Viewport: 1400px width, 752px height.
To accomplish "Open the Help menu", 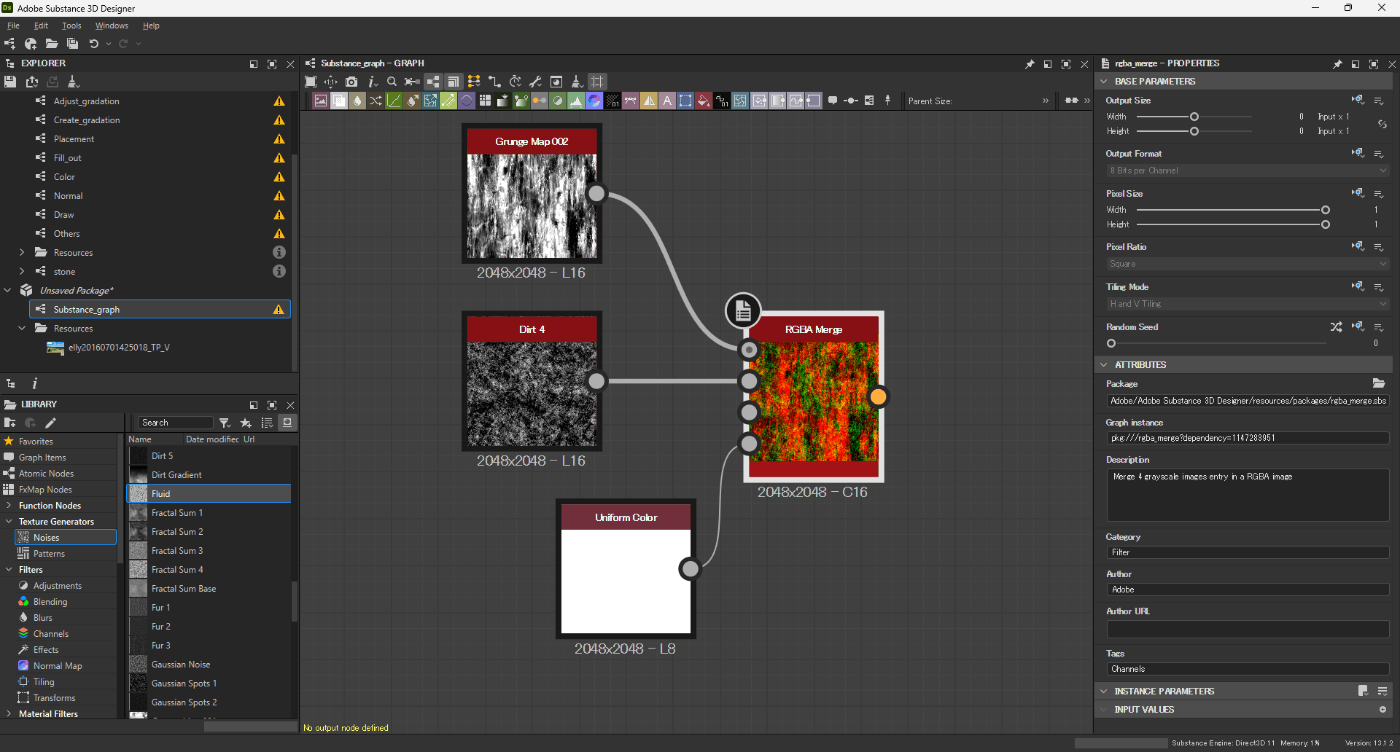I will tap(151, 26).
